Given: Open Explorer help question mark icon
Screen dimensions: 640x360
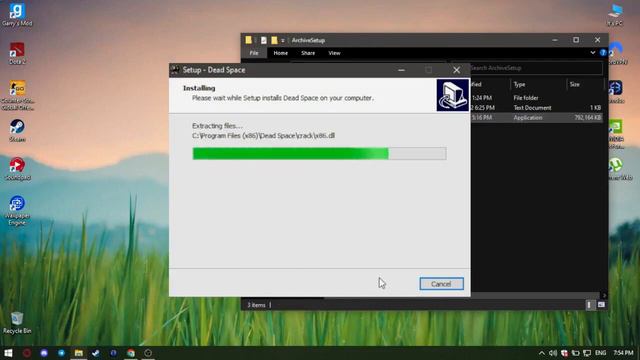Looking at the screenshot, I should [x=603, y=53].
